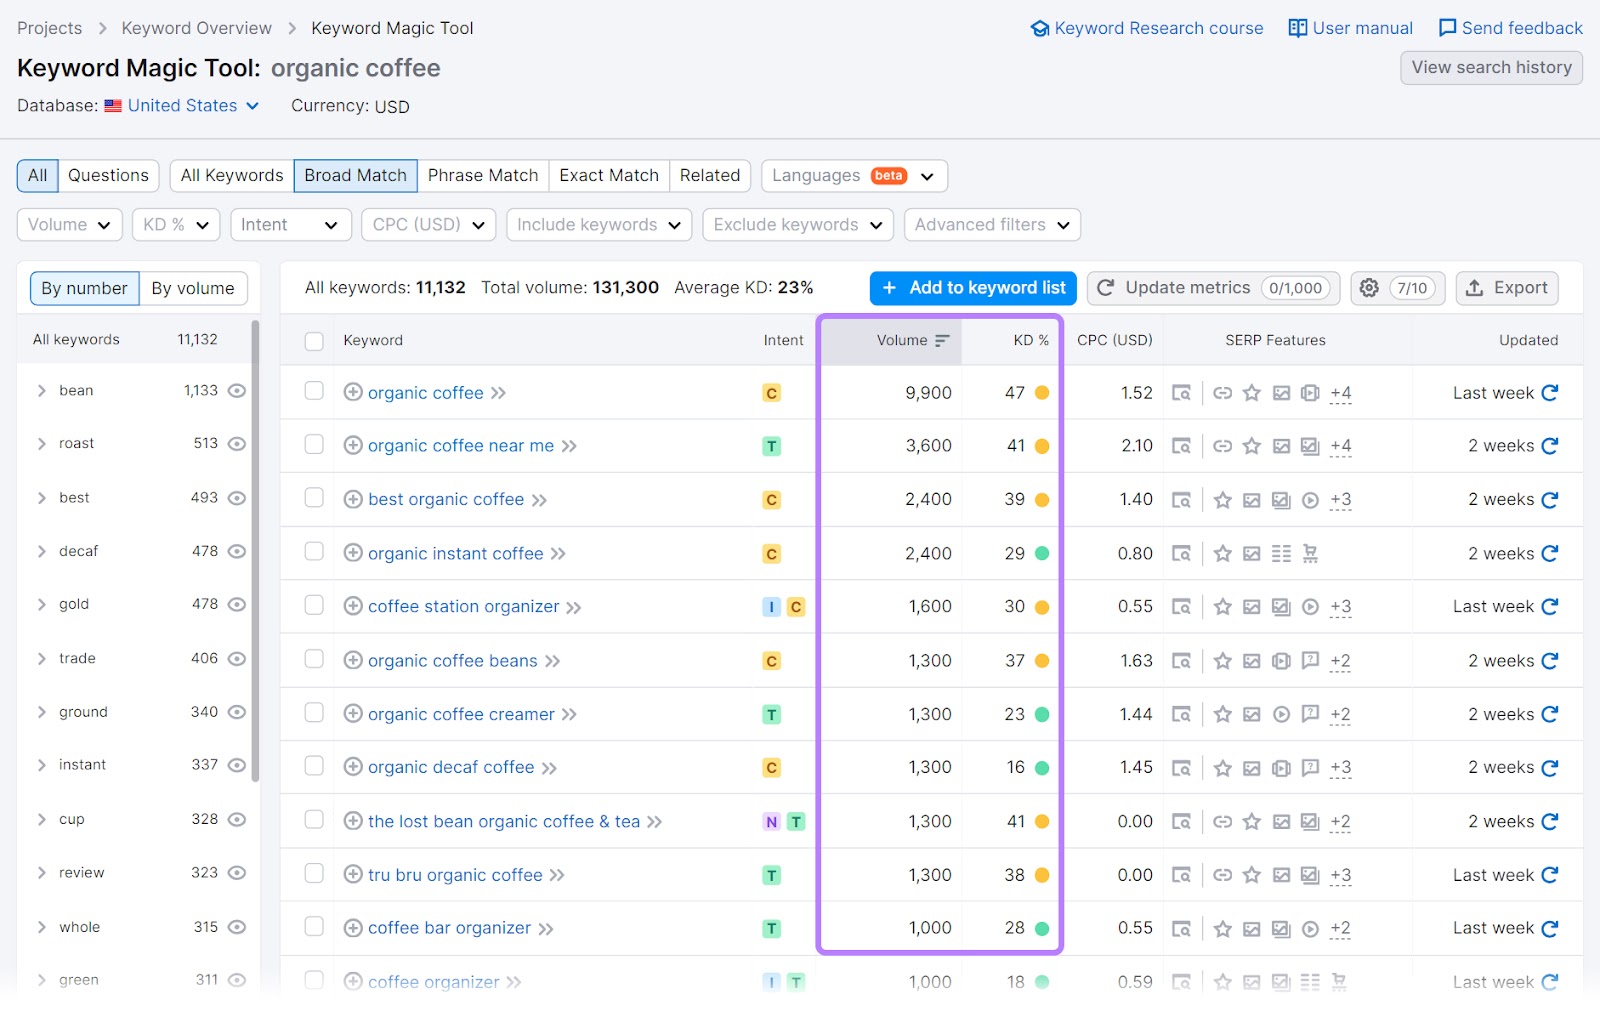Open the KD % filter dropdown
This screenshot has height=1017, width=1600.
[x=176, y=225]
